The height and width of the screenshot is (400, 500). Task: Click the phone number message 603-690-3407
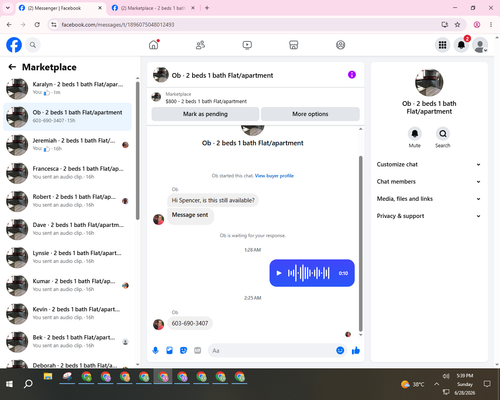[x=190, y=323]
